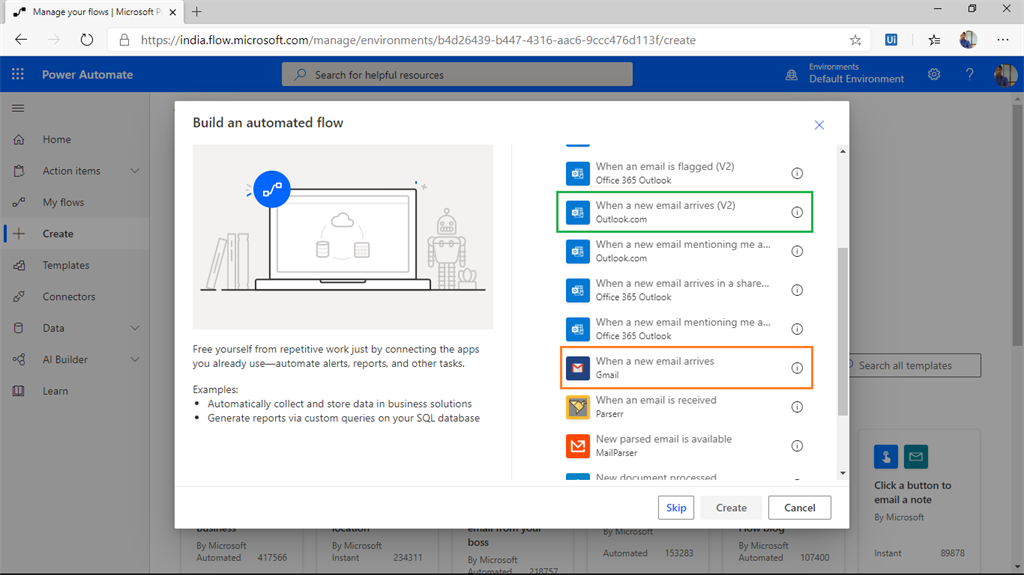Open account profile picture in header
The width and height of the screenshot is (1024, 575).
click(x=1005, y=74)
